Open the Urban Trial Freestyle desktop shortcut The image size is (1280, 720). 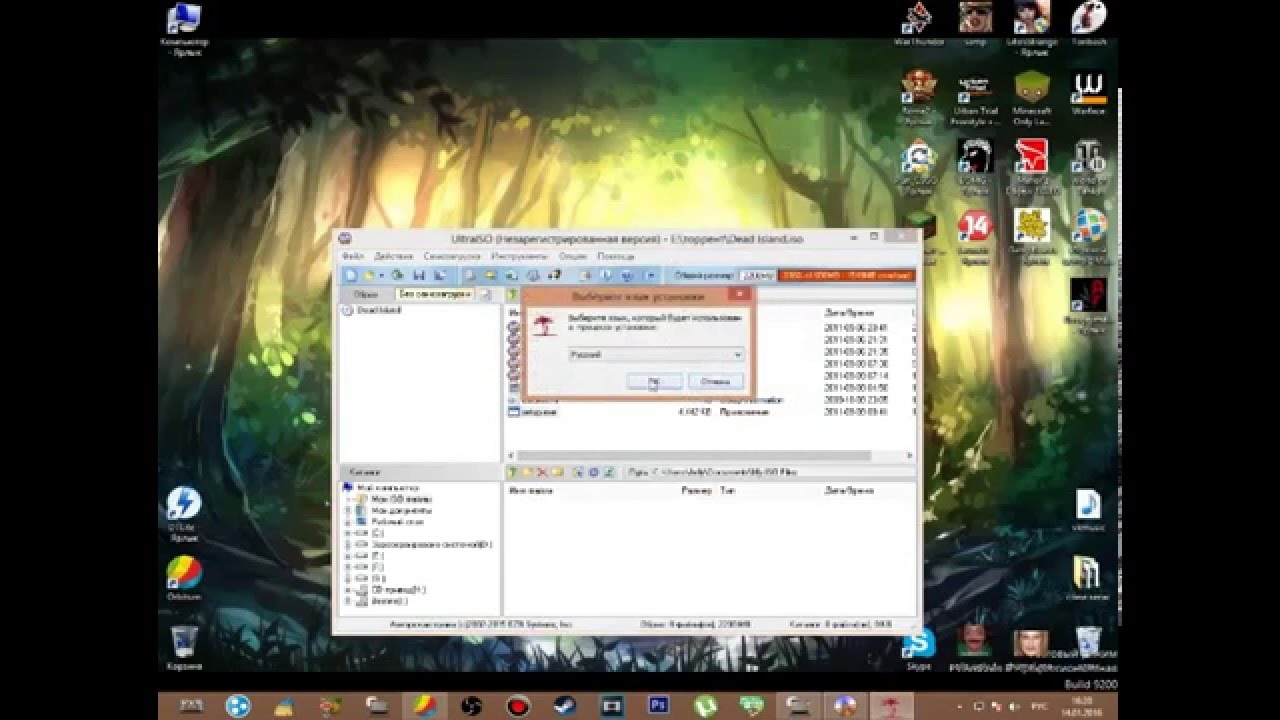974,98
